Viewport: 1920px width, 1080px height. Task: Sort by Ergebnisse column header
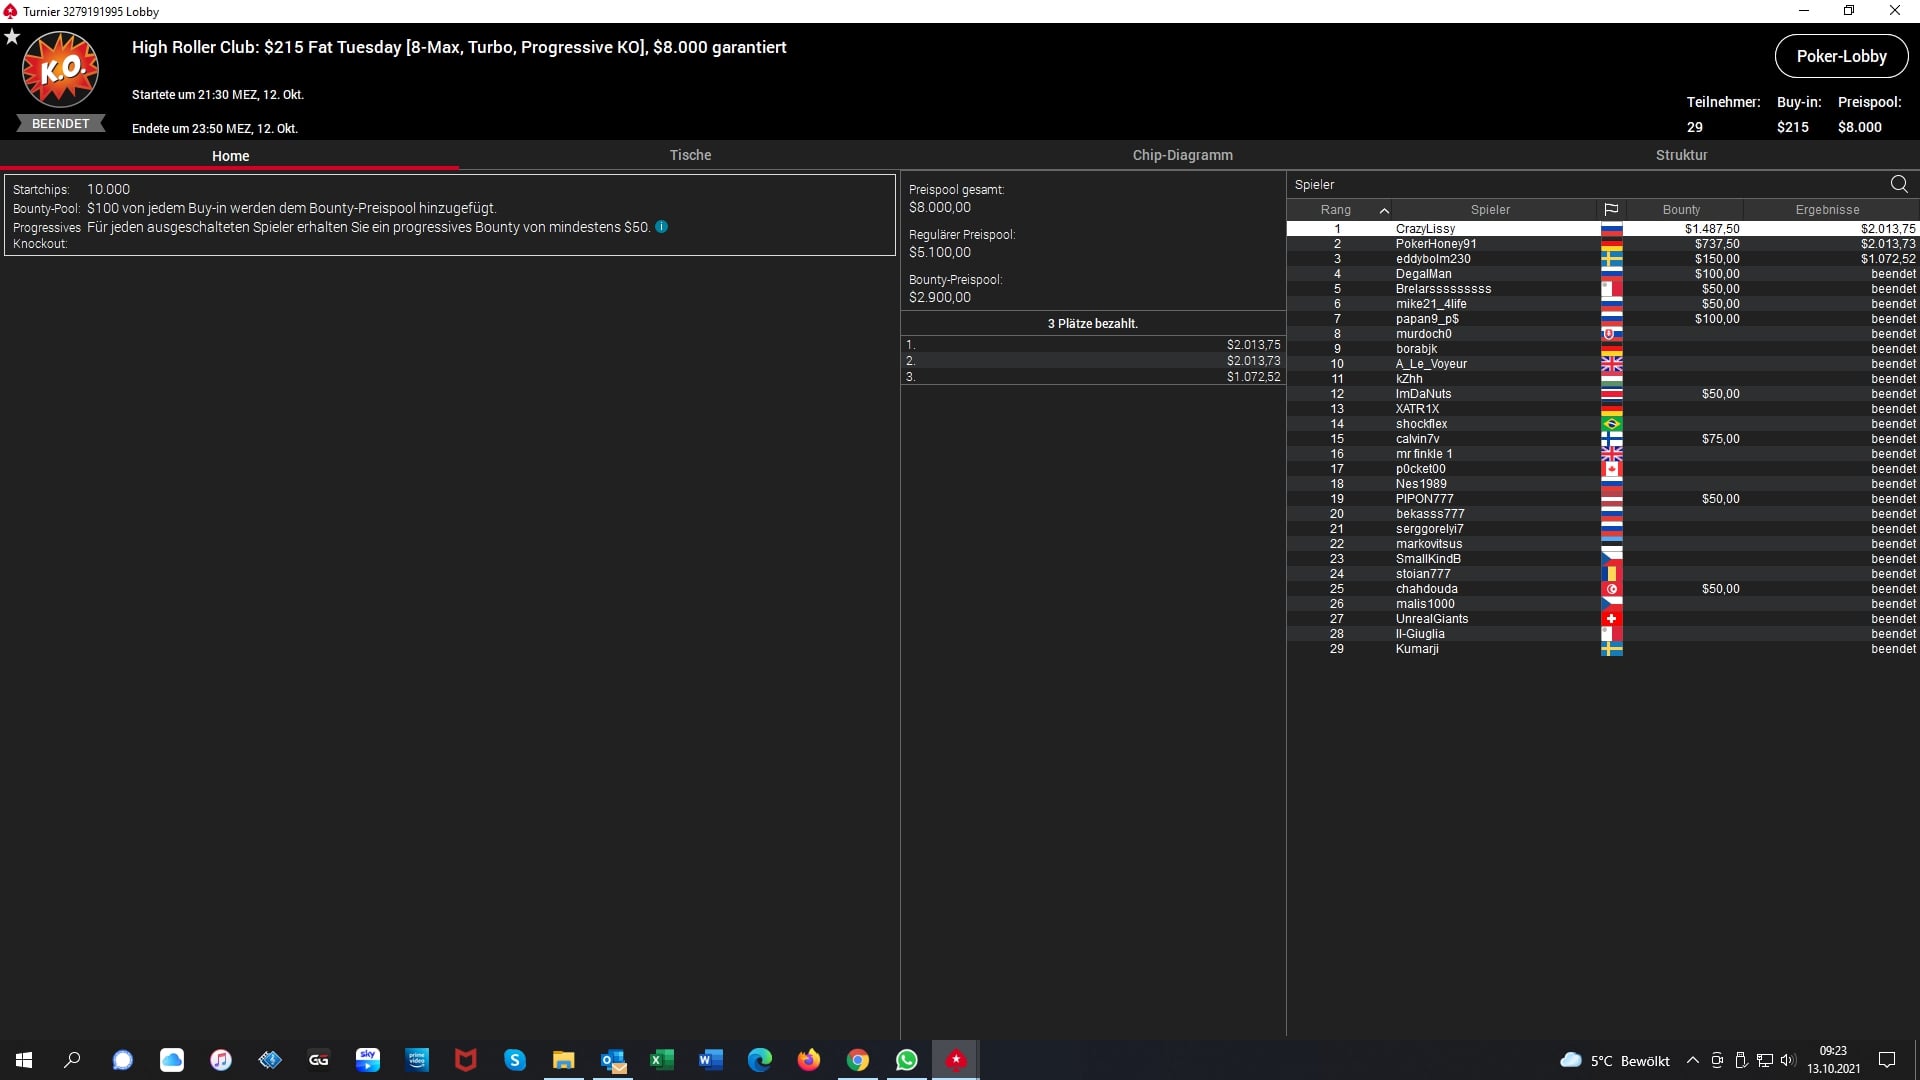1827,210
